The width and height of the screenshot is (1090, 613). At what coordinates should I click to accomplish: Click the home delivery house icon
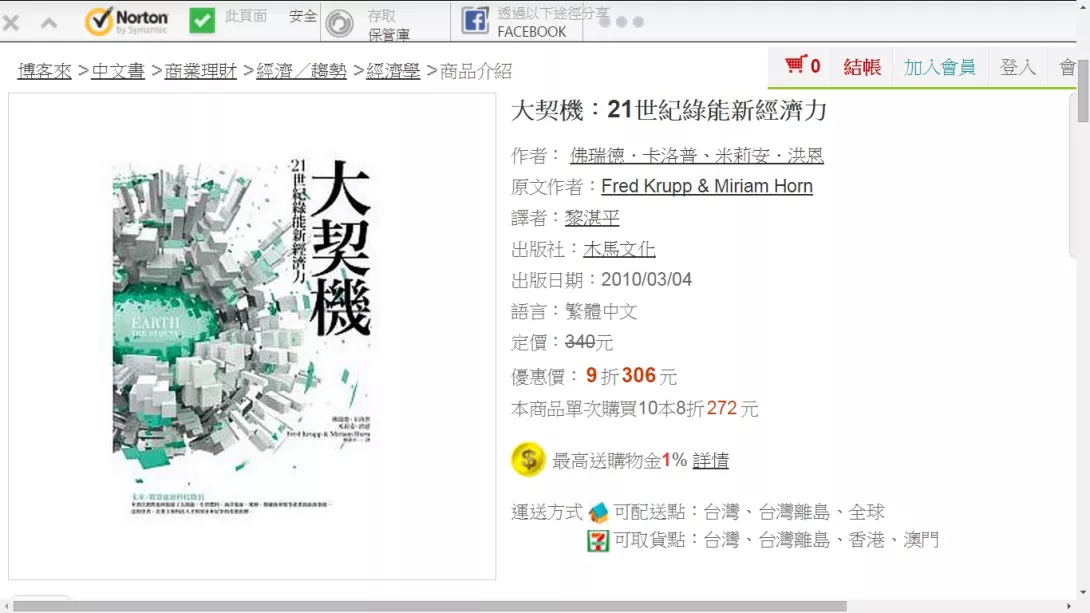[598, 513]
